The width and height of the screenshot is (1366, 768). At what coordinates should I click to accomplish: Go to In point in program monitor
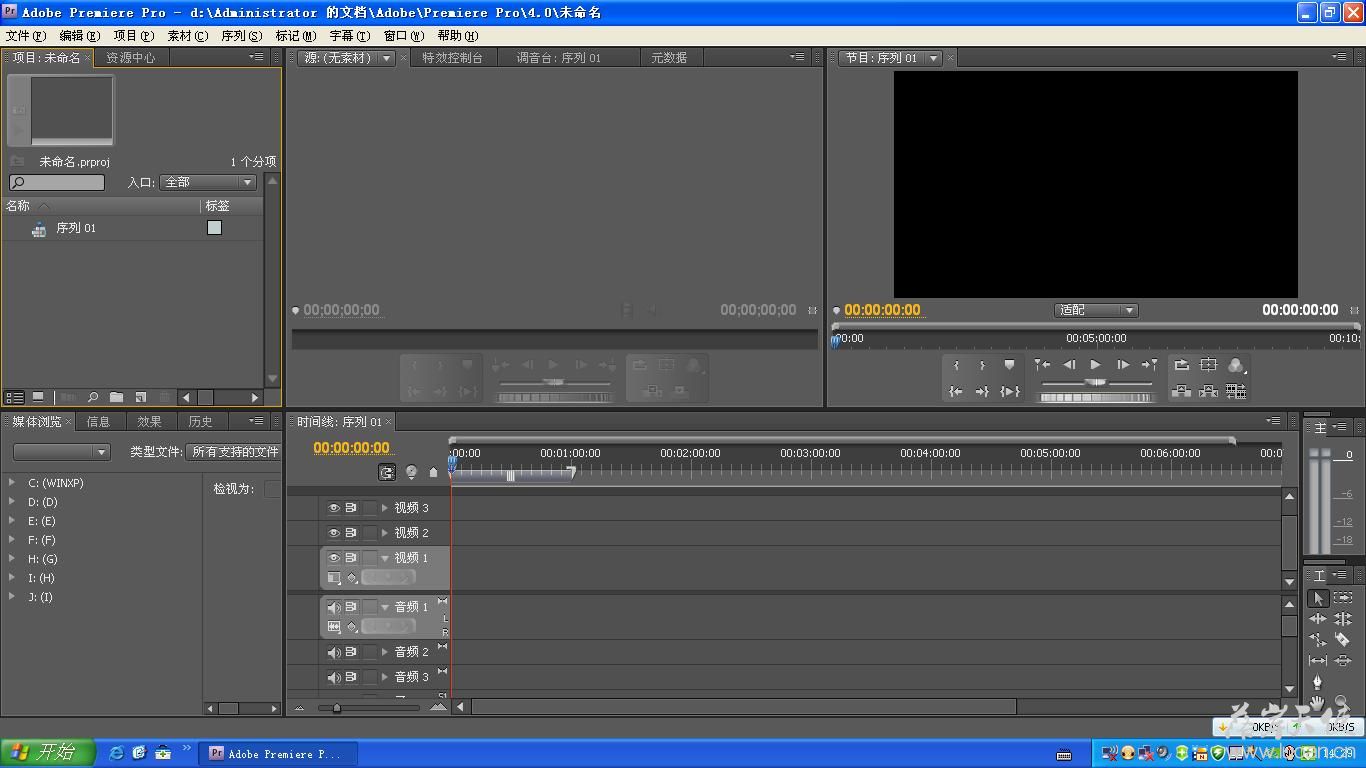pyautogui.click(x=956, y=391)
